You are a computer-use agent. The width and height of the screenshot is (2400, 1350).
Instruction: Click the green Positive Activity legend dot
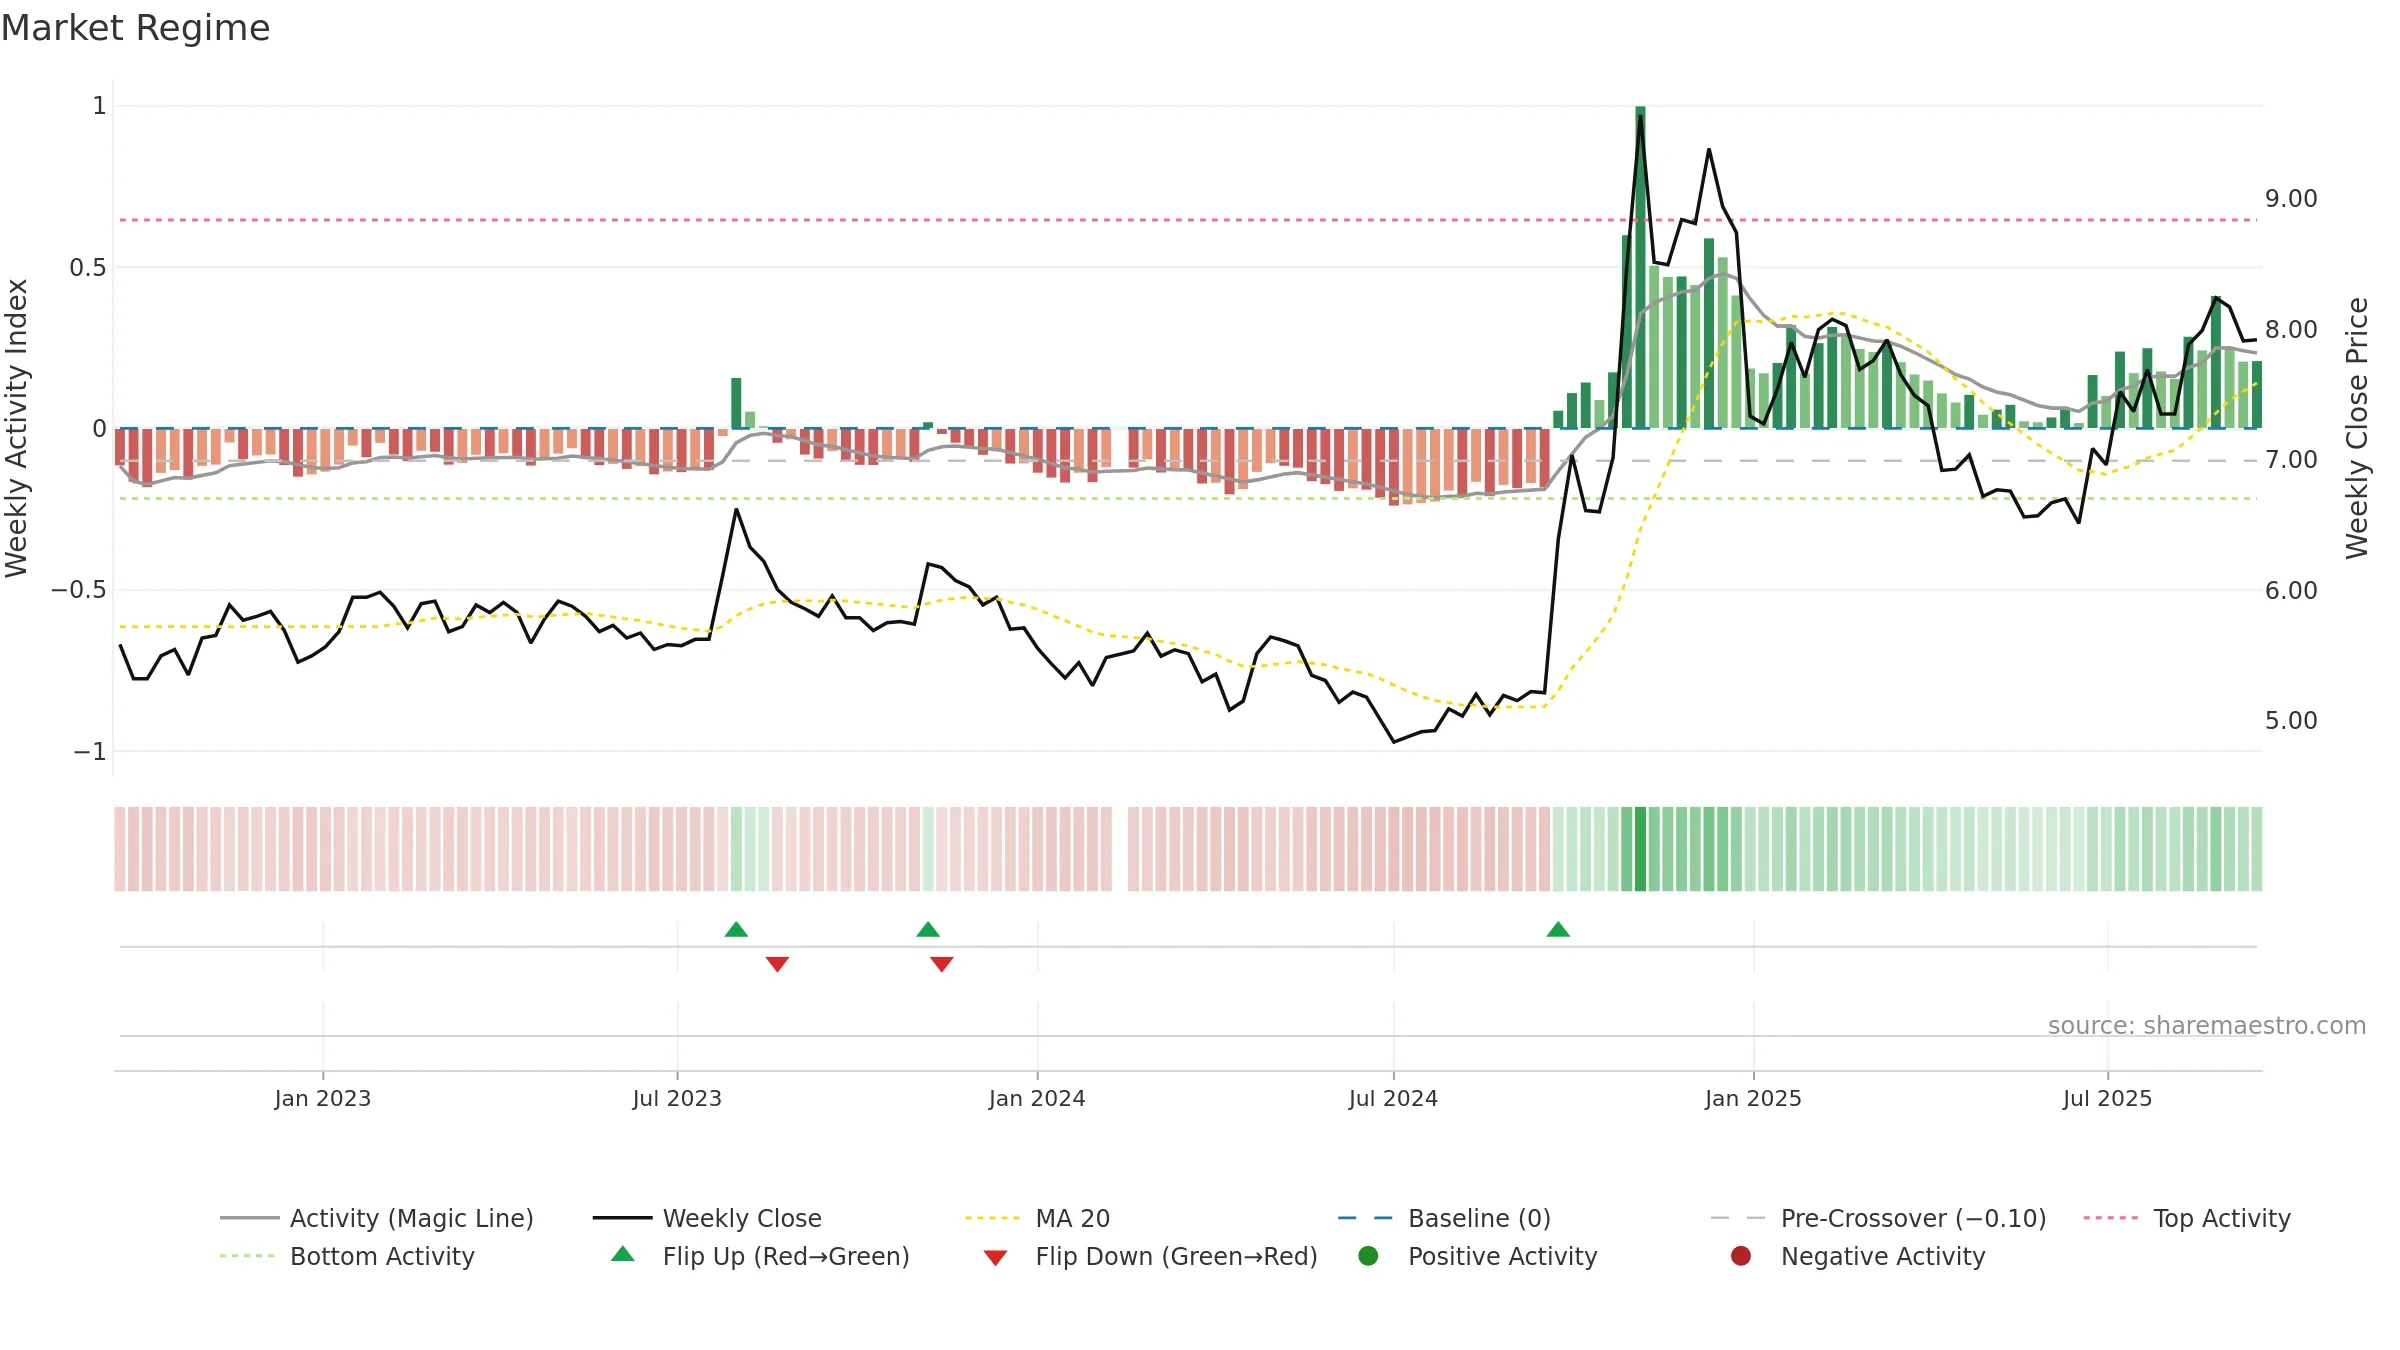pyautogui.click(x=1368, y=1256)
